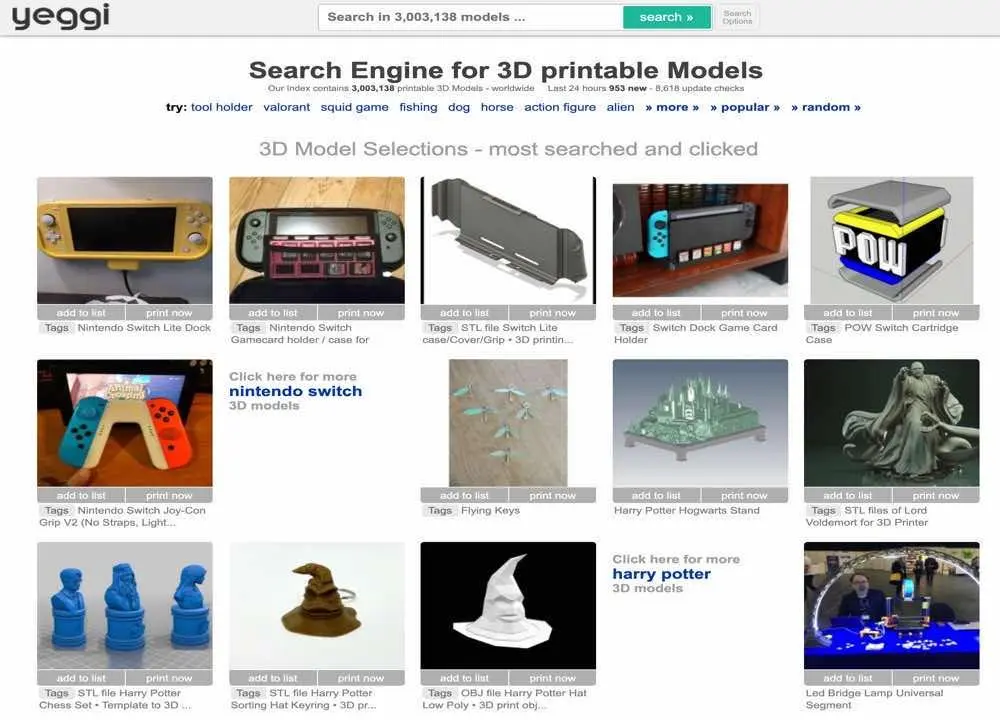Print now the Switch Dock Game Card Holder

(x=744, y=312)
